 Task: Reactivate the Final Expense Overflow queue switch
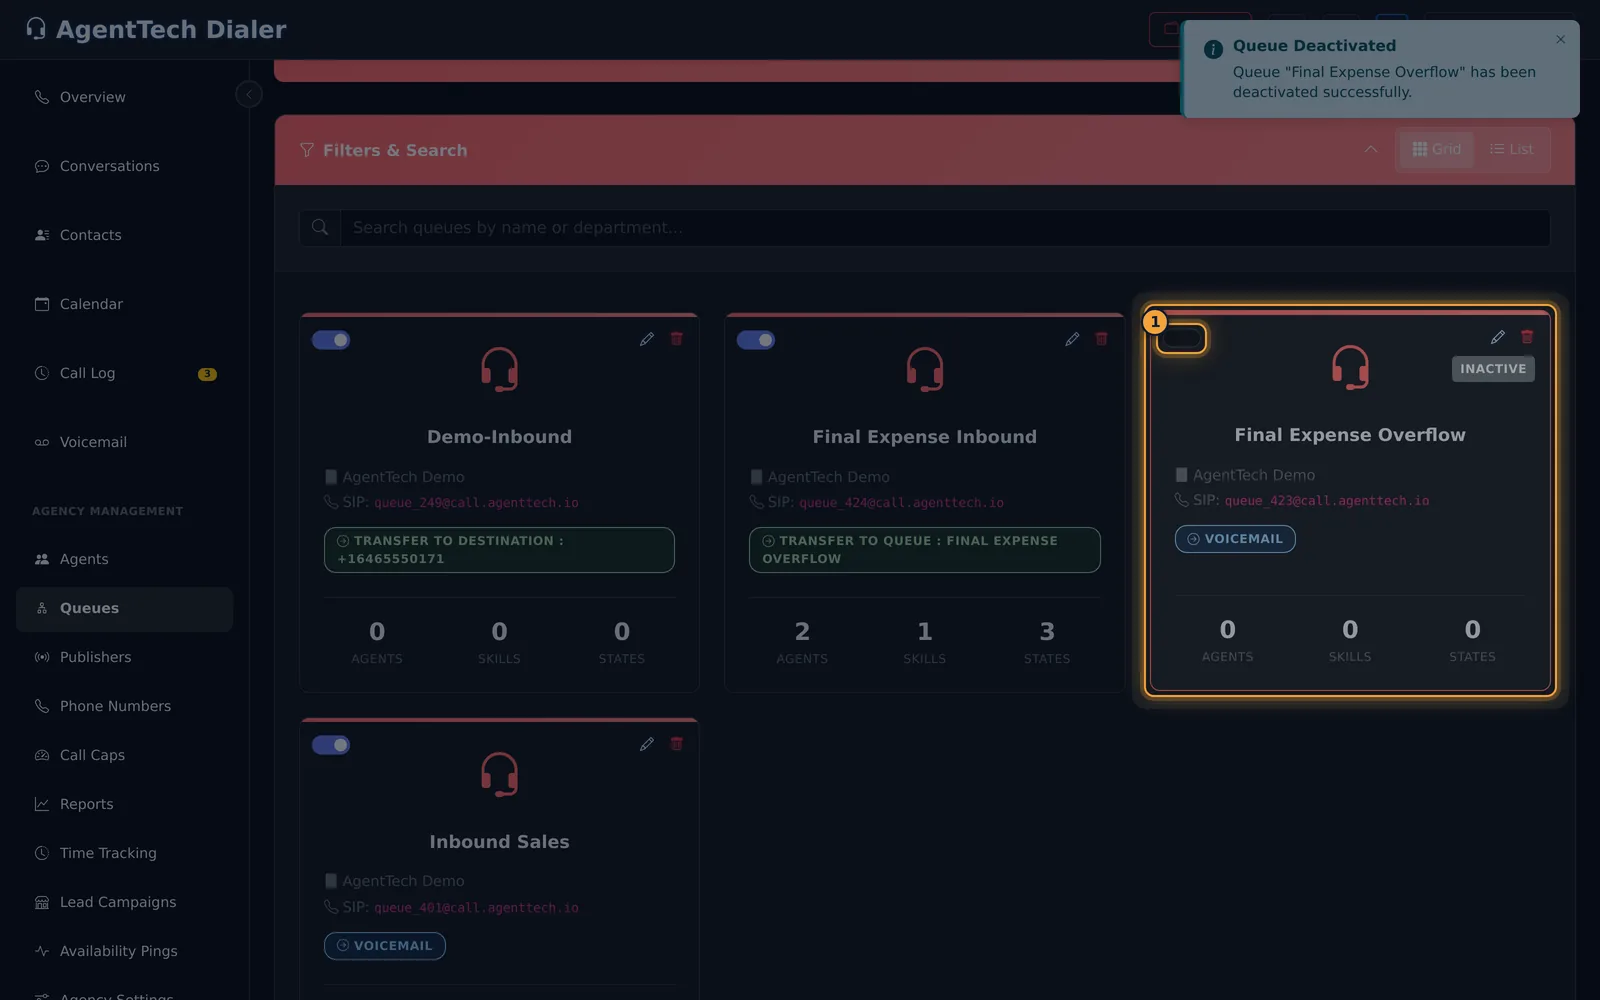[1181, 338]
